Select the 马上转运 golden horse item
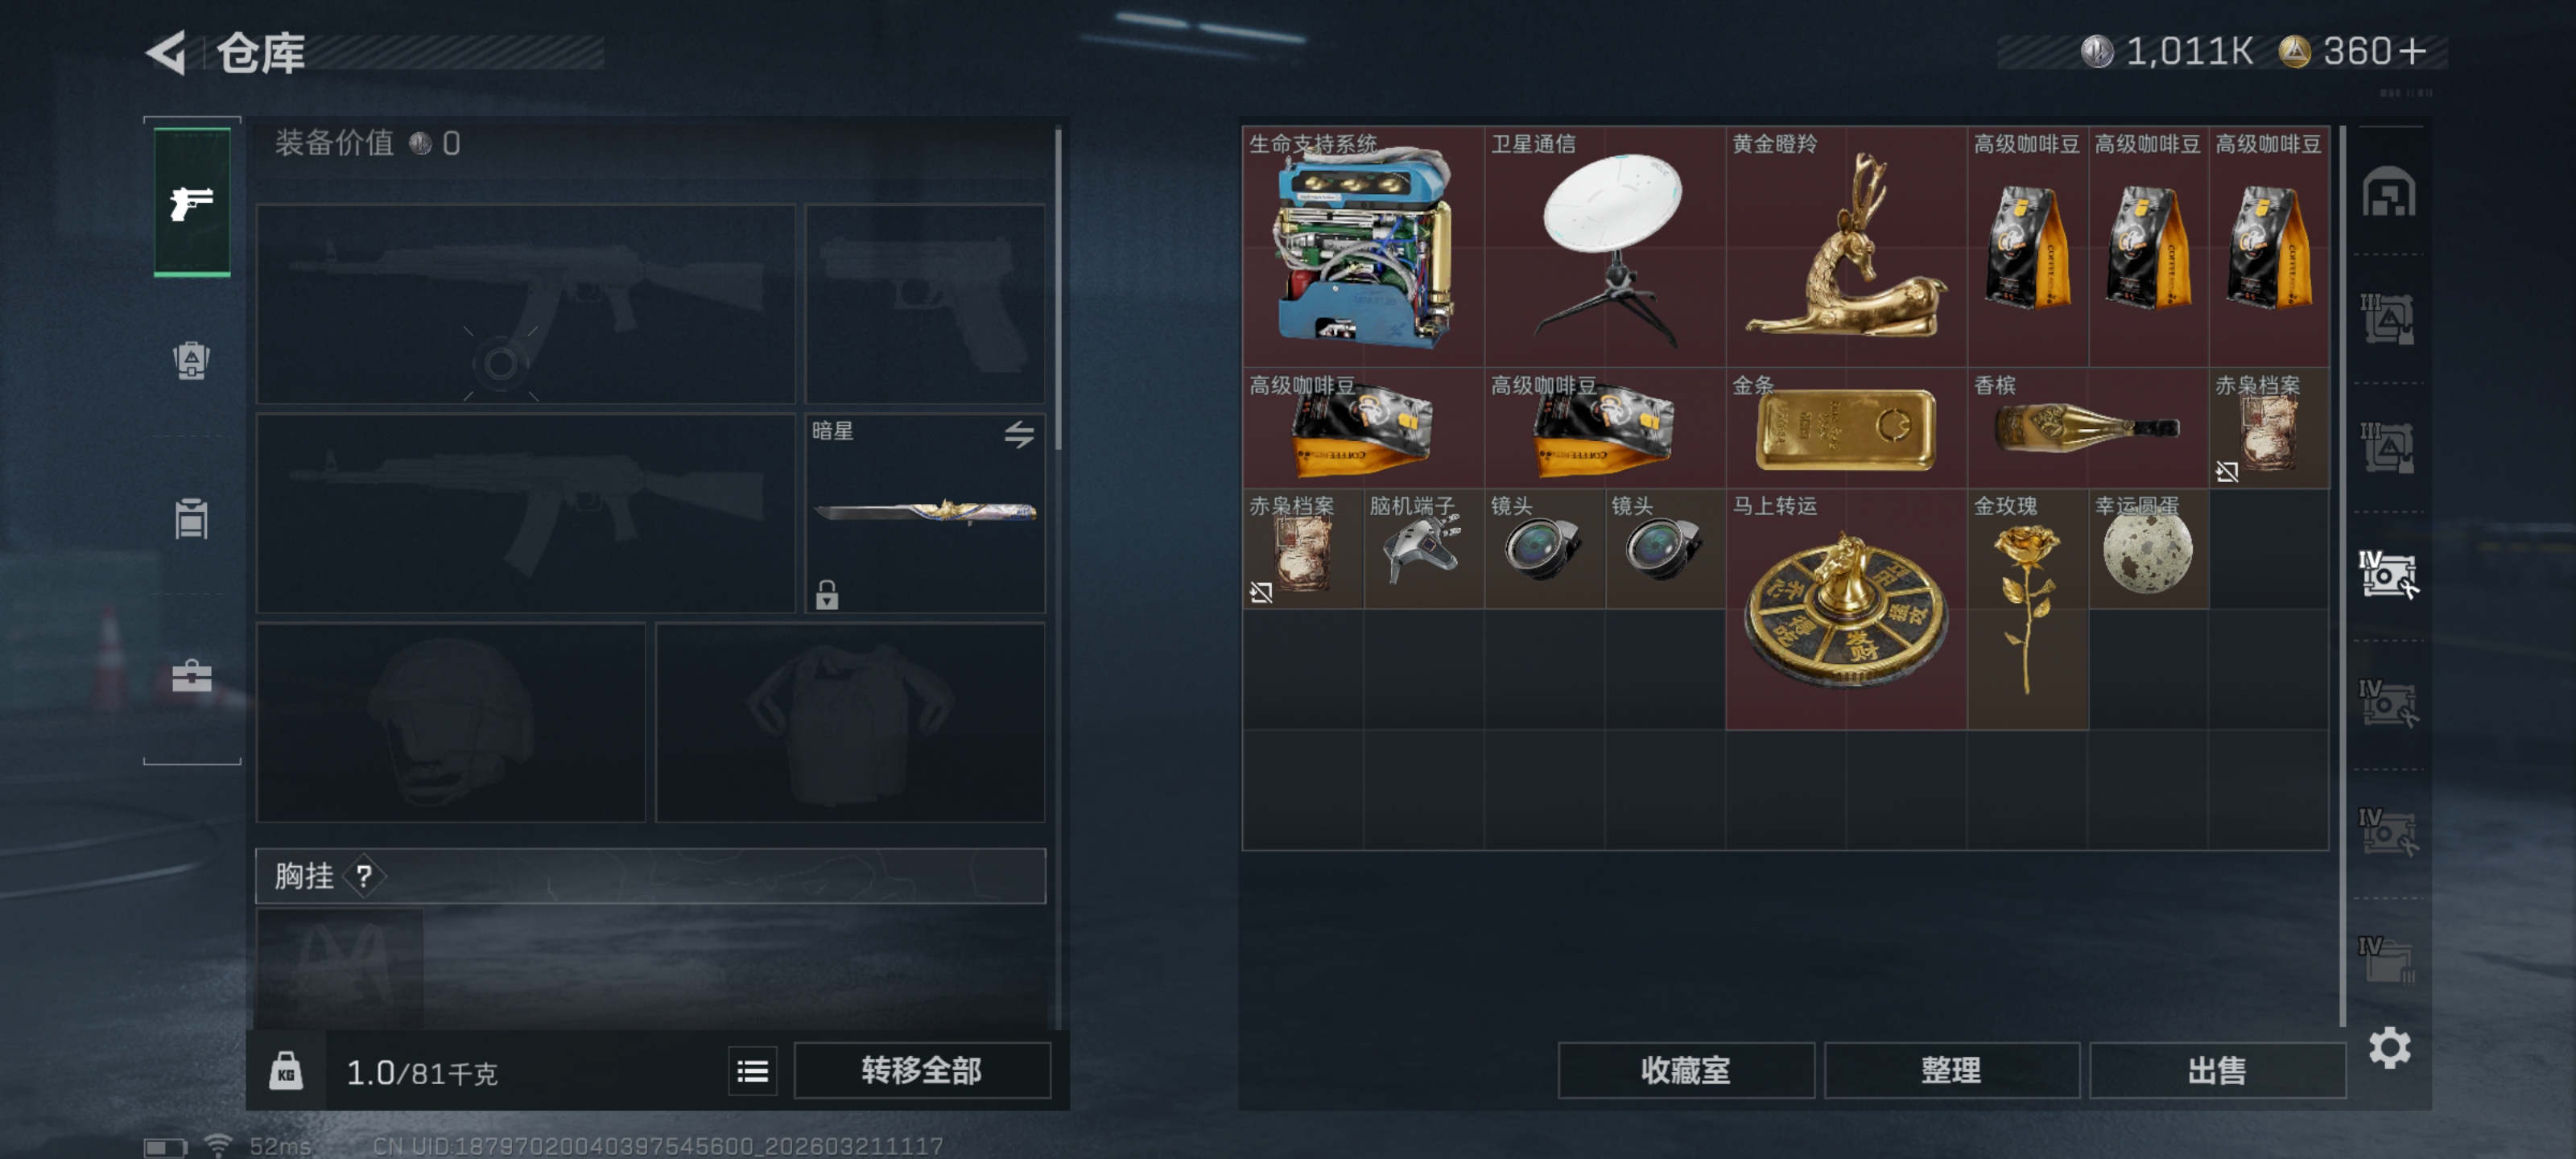 click(x=1846, y=609)
